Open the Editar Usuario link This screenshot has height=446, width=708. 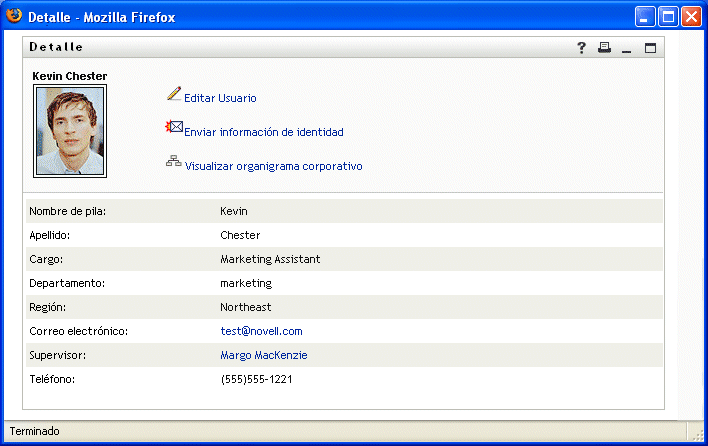[220, 98]
